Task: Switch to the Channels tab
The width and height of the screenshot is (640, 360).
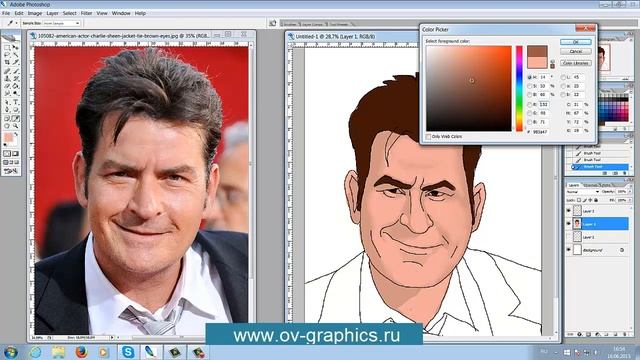Action: (x=590, y=185)
